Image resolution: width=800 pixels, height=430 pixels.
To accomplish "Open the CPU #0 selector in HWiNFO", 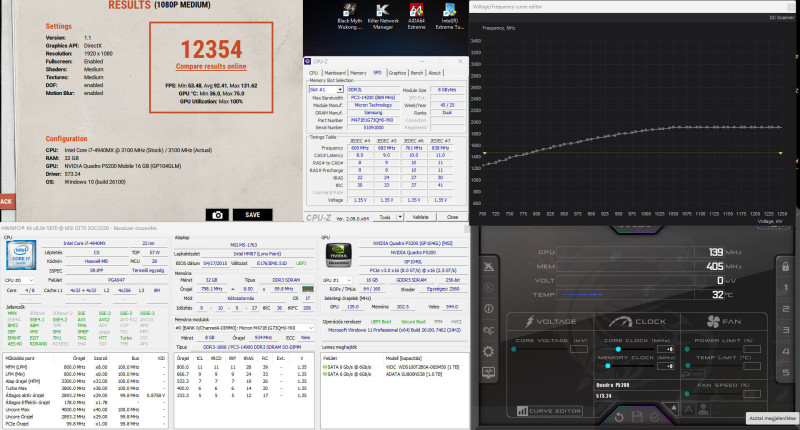I will pos(19,280).
